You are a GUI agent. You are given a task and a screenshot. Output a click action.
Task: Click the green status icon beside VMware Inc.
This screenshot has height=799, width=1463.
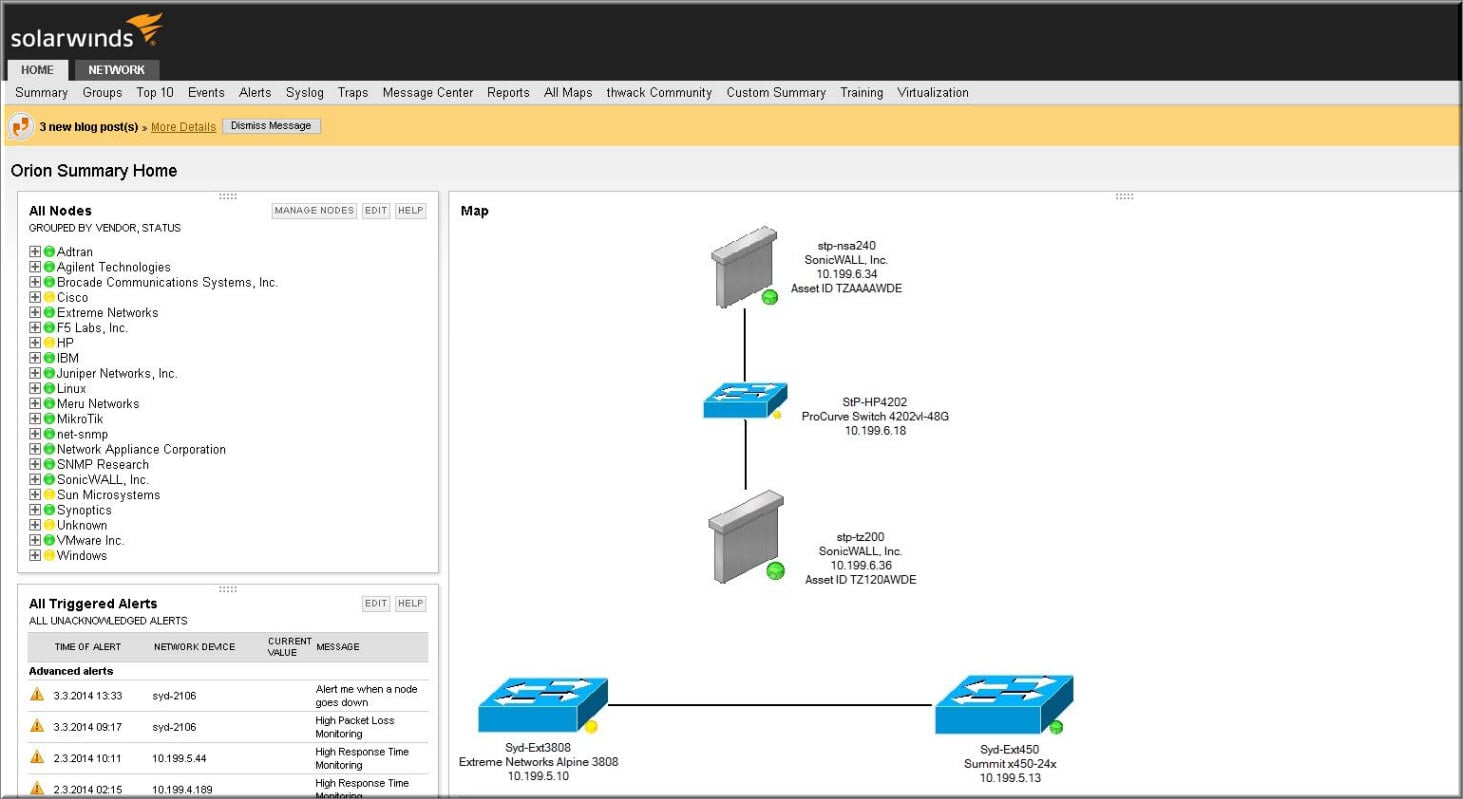[x=49, y=540]
